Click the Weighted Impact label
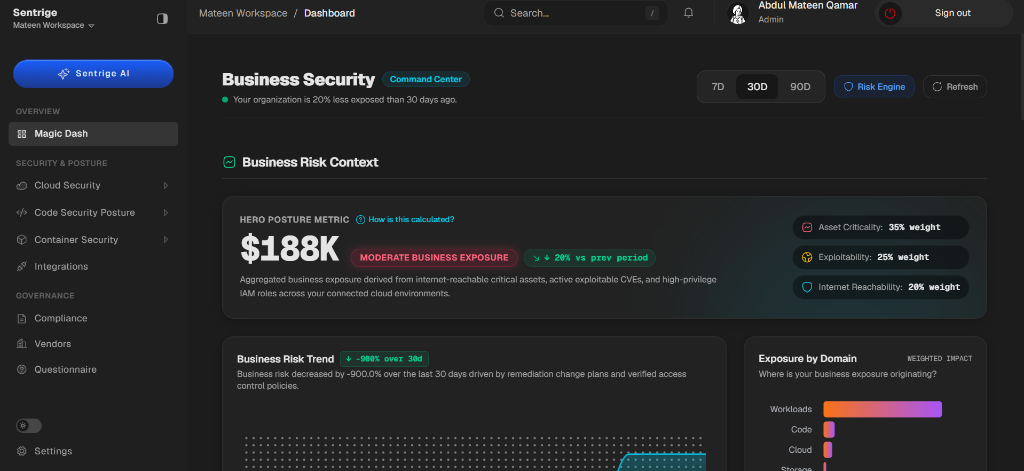The width and height of the screenshot is (1024, 471). pos(940,359)
